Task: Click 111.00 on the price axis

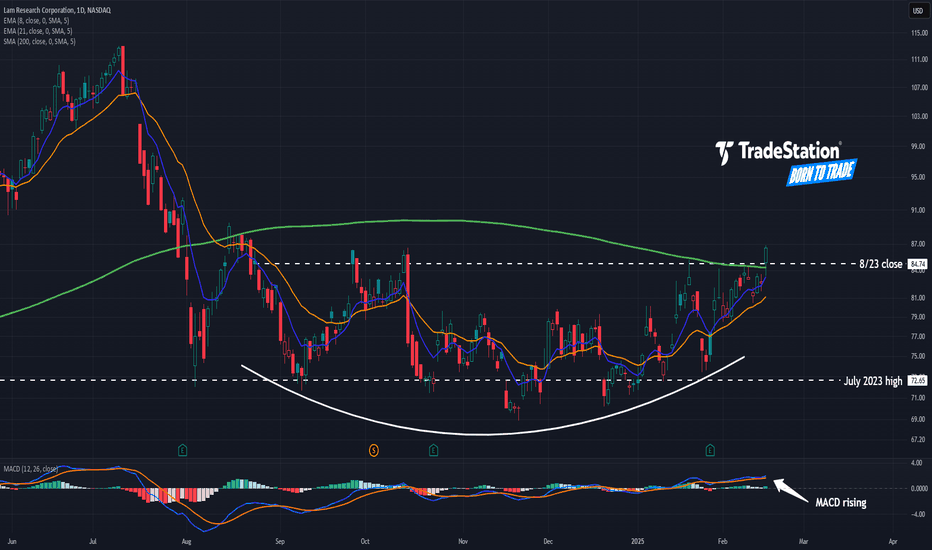Action: point(919,59)
